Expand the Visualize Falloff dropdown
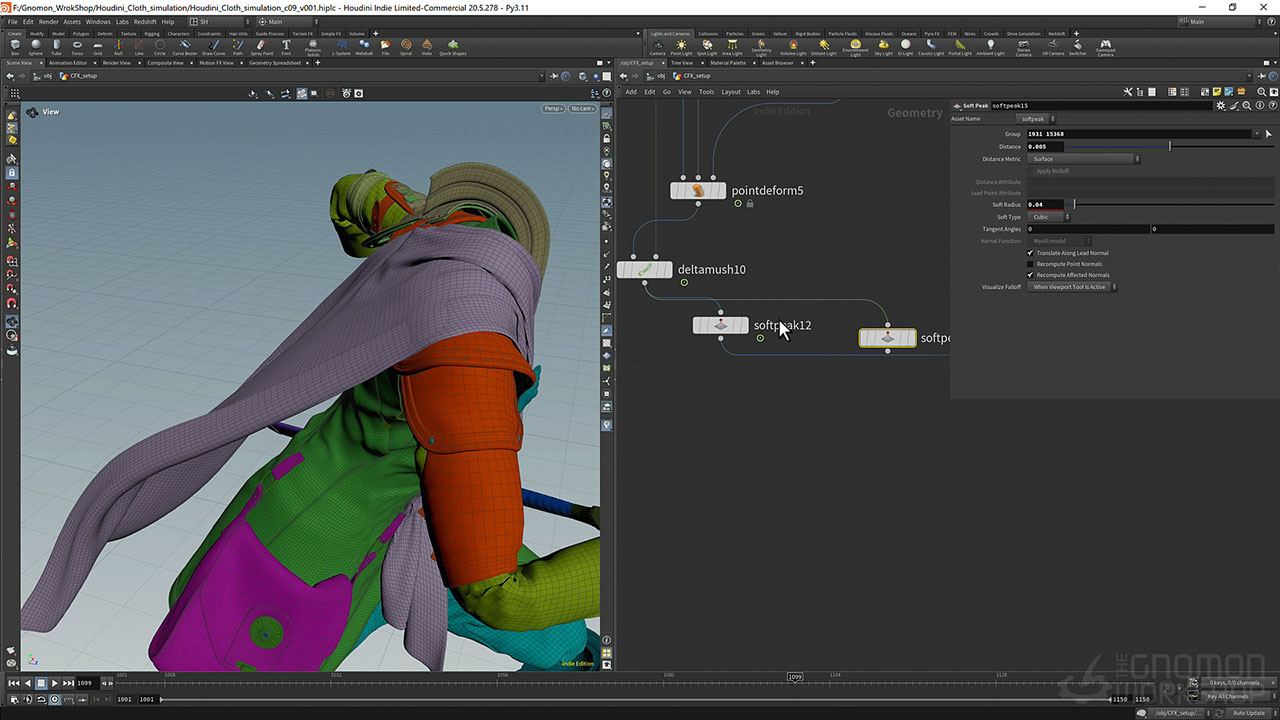 [x=1074, y=287]
